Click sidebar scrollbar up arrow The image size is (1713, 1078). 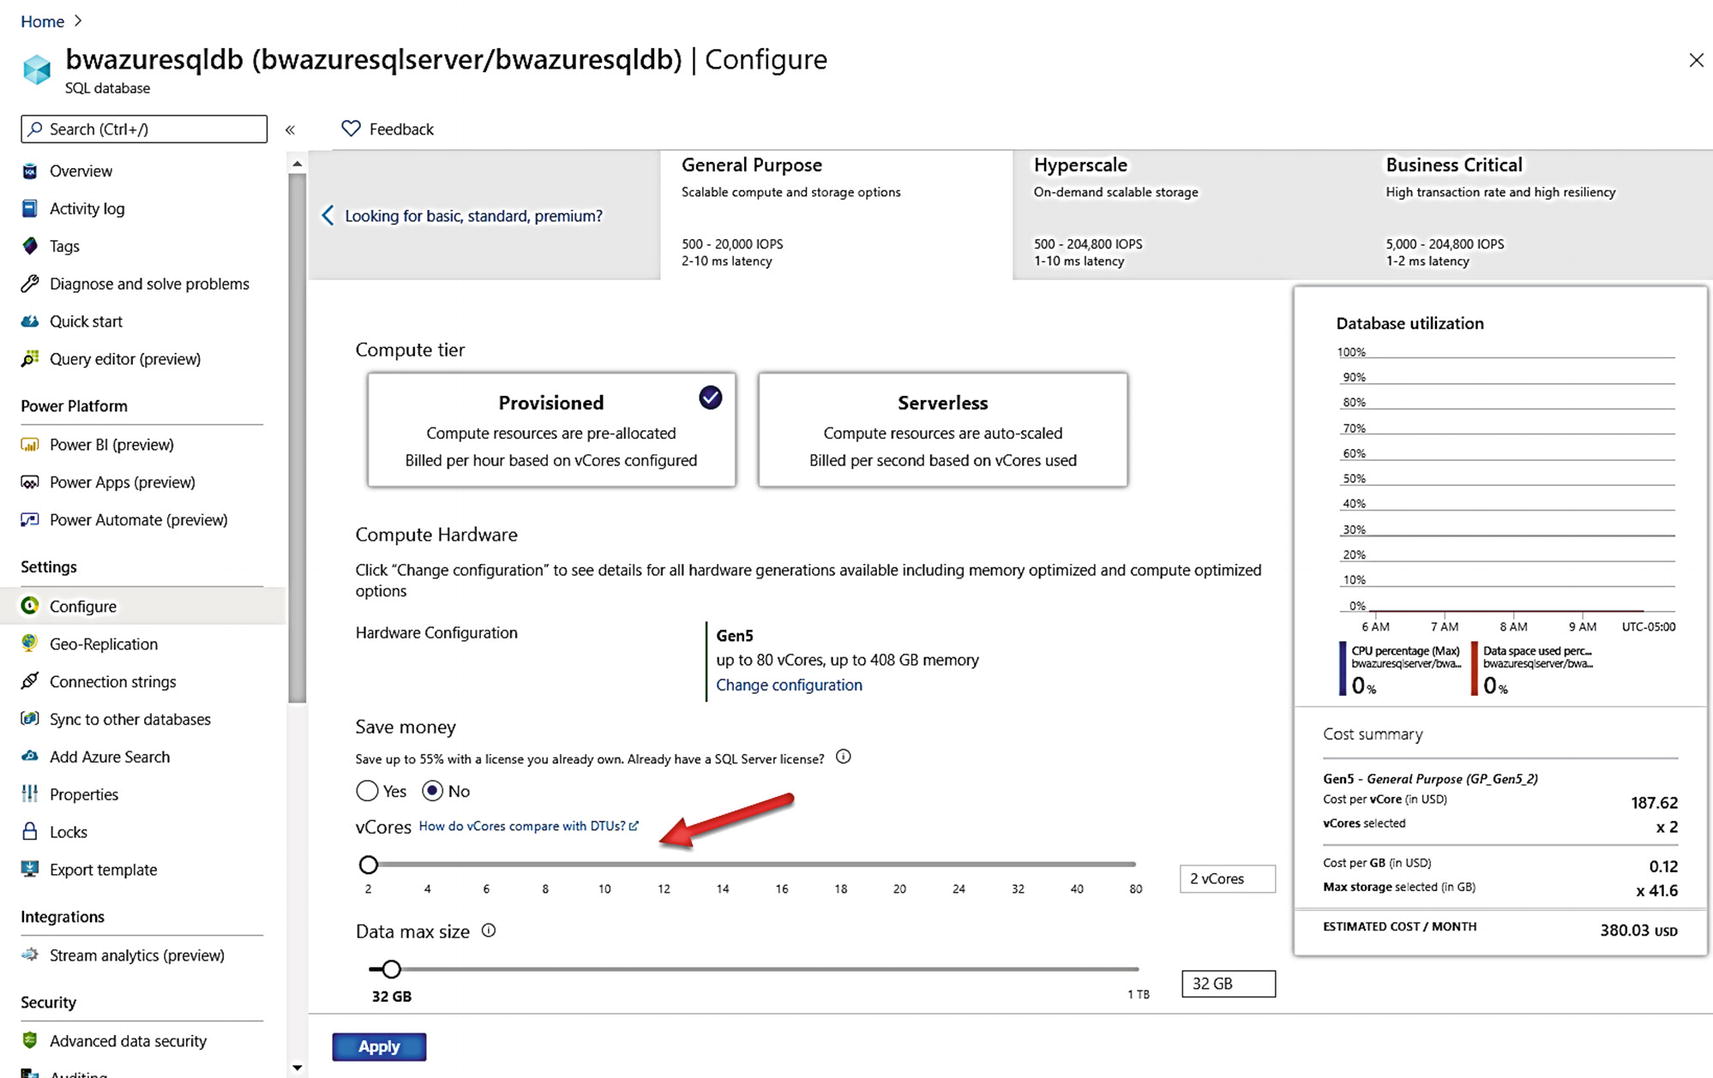(x=297, y=163)
